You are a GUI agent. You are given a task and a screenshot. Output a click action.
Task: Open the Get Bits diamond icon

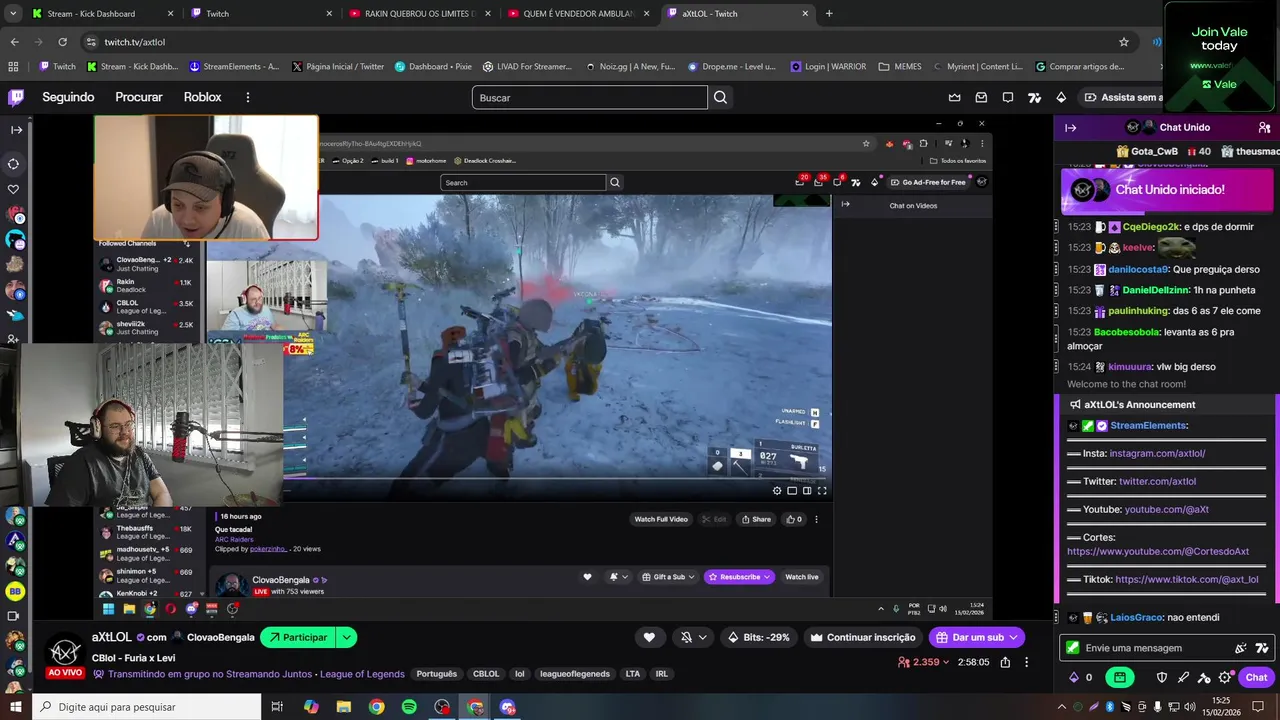[1061, 97]
